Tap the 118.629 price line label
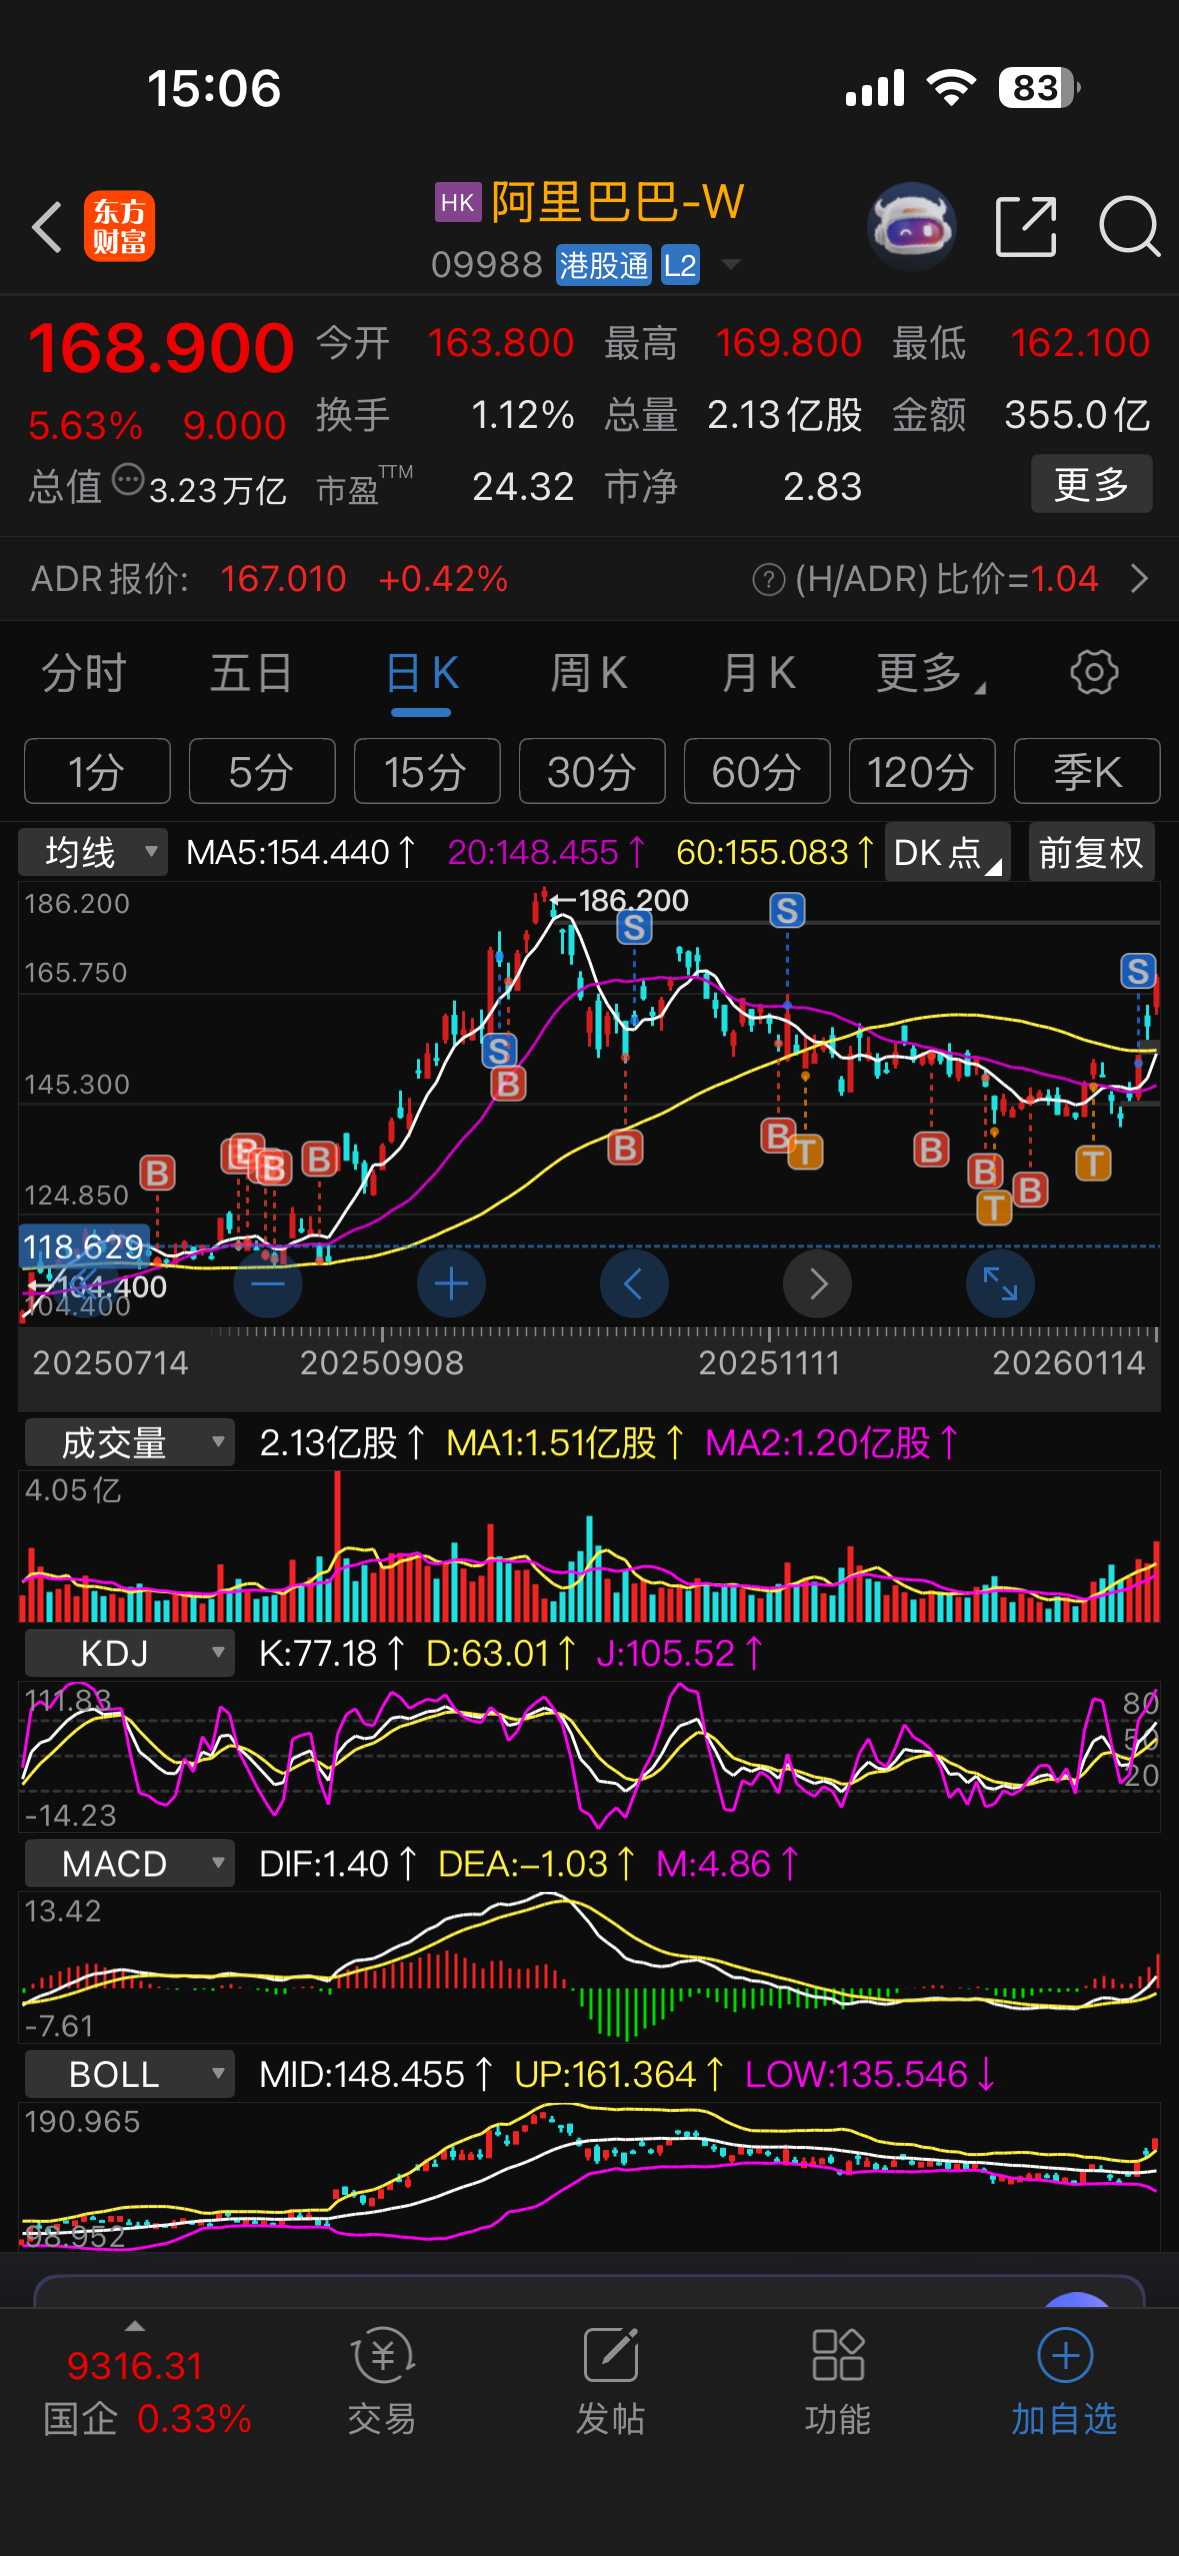 click(84, 1247)
